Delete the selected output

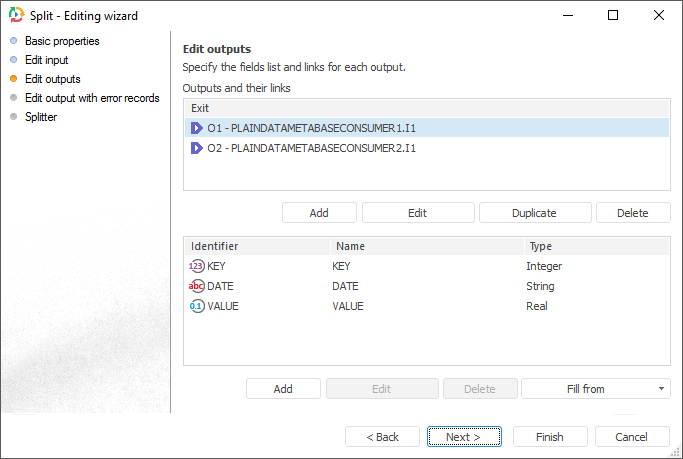click(632, 213)
